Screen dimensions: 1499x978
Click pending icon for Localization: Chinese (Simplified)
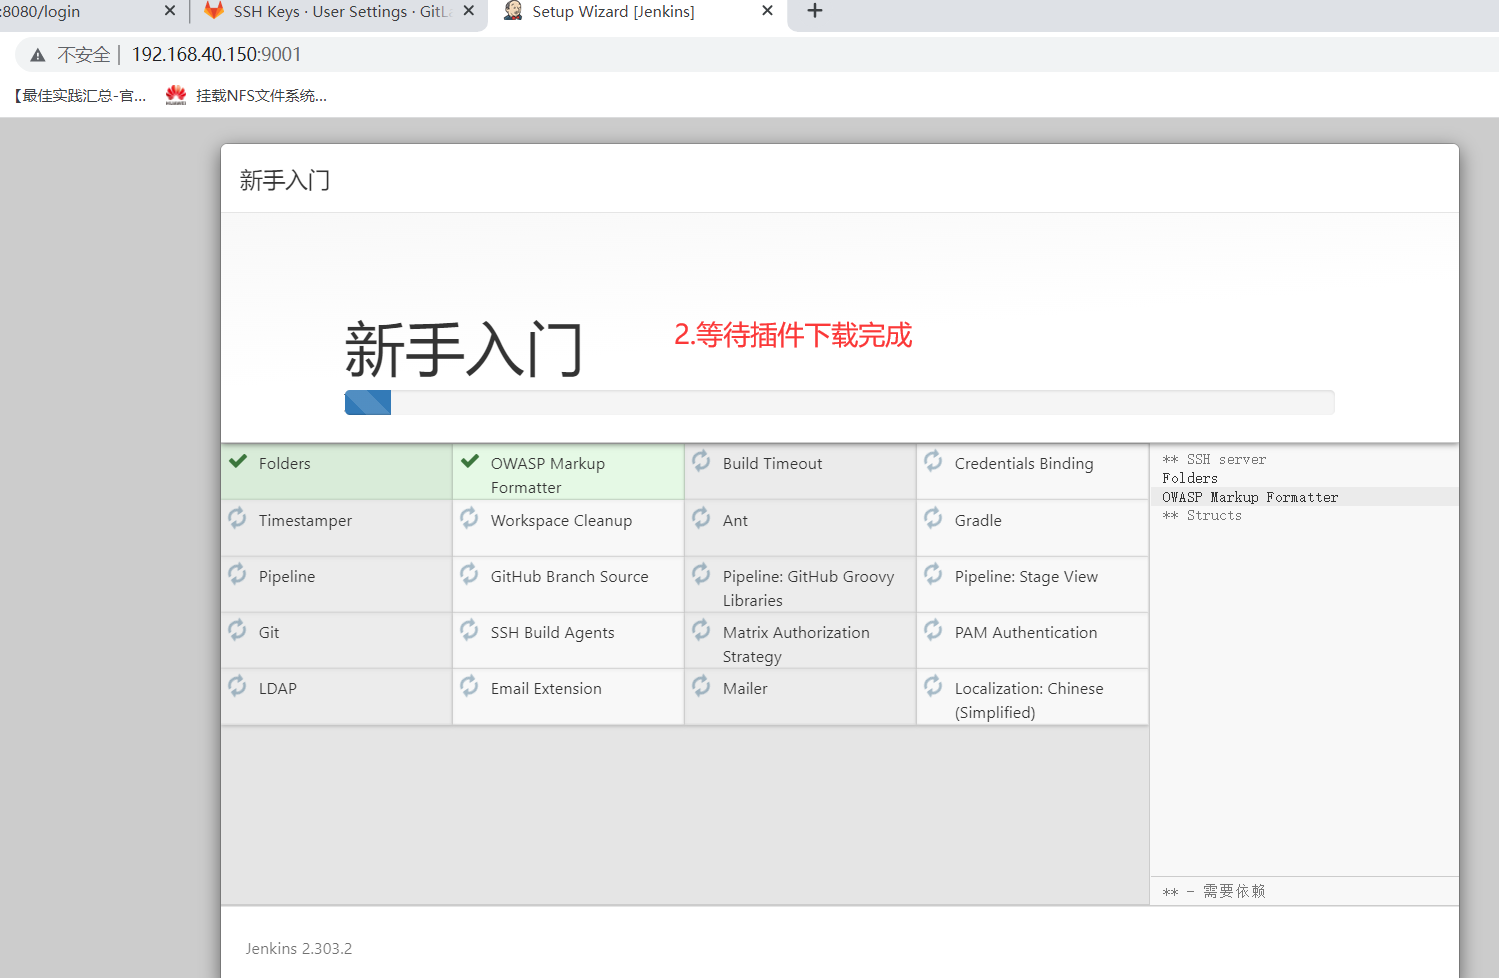[933, 686]
